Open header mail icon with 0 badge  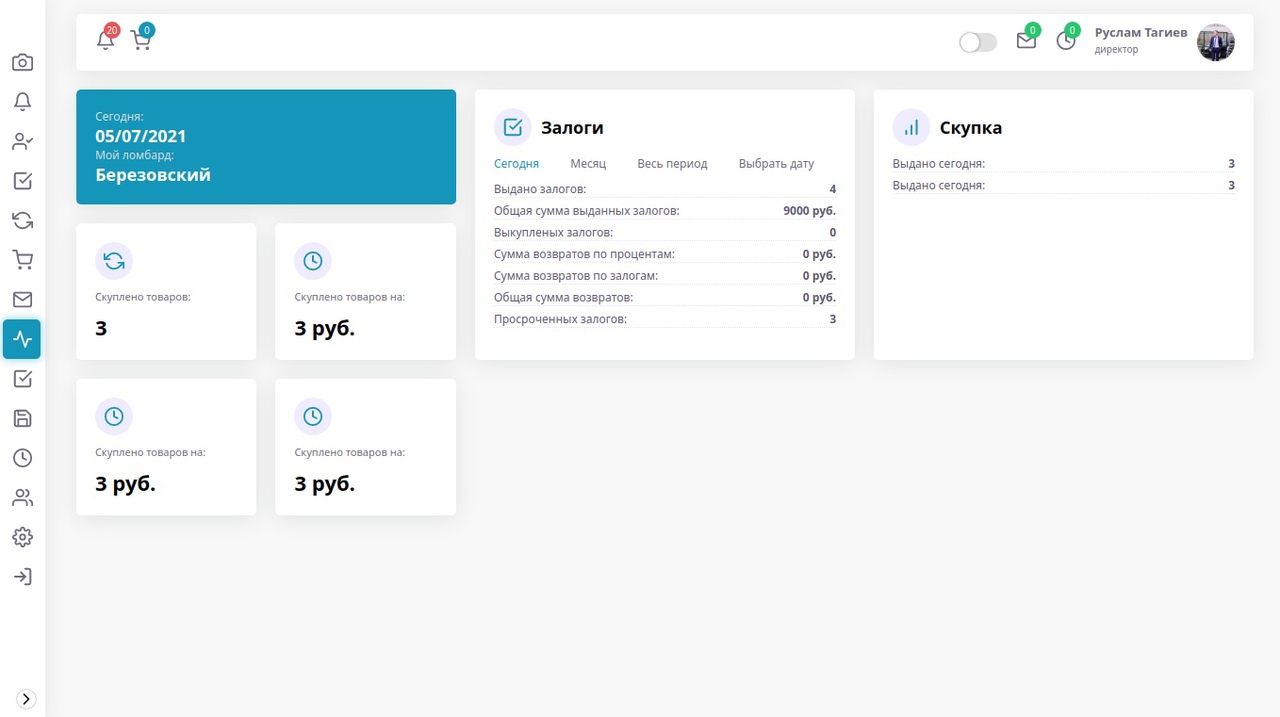1027,40
